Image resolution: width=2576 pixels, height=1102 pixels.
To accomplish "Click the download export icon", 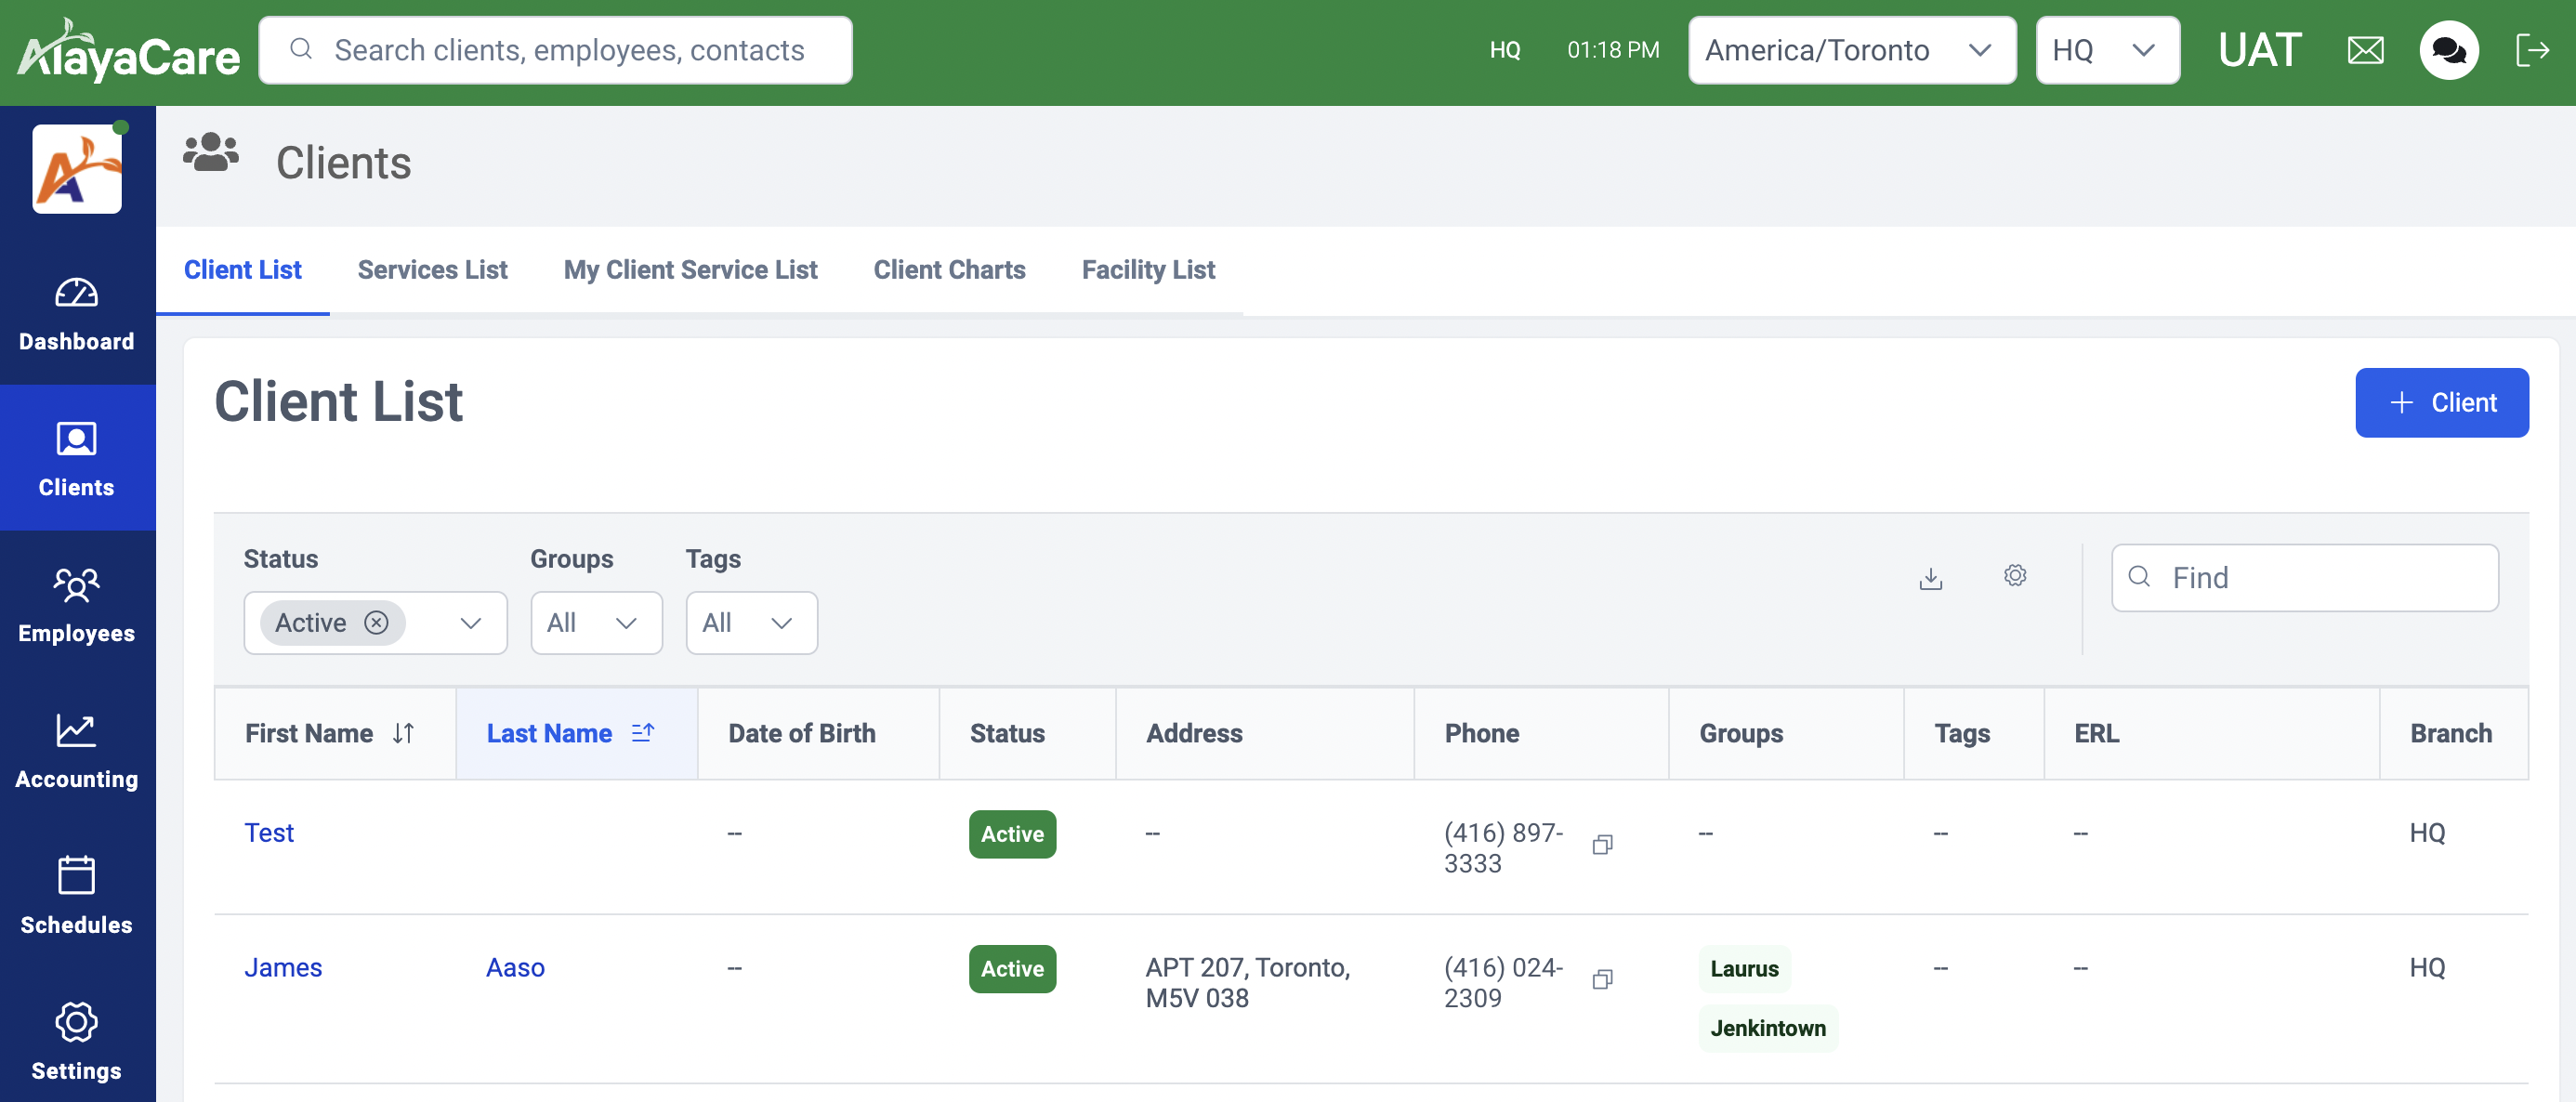I will pos(1930,578).
